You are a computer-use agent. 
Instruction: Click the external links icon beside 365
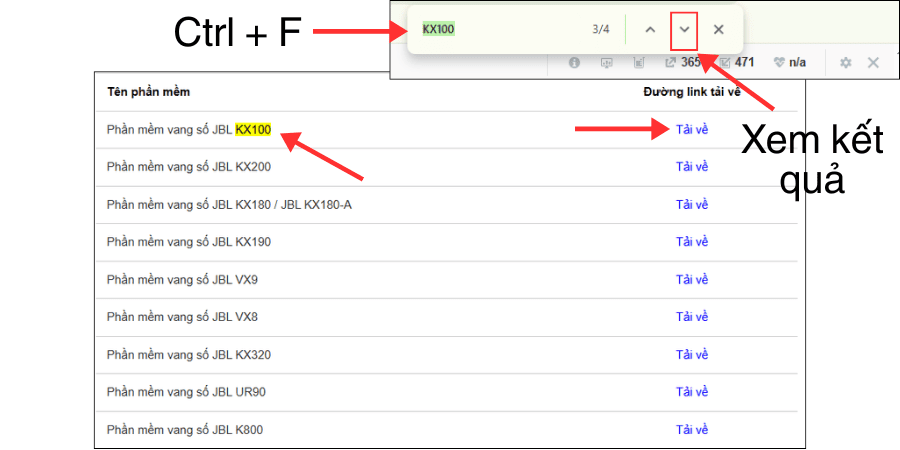click(x=670, y=63)
